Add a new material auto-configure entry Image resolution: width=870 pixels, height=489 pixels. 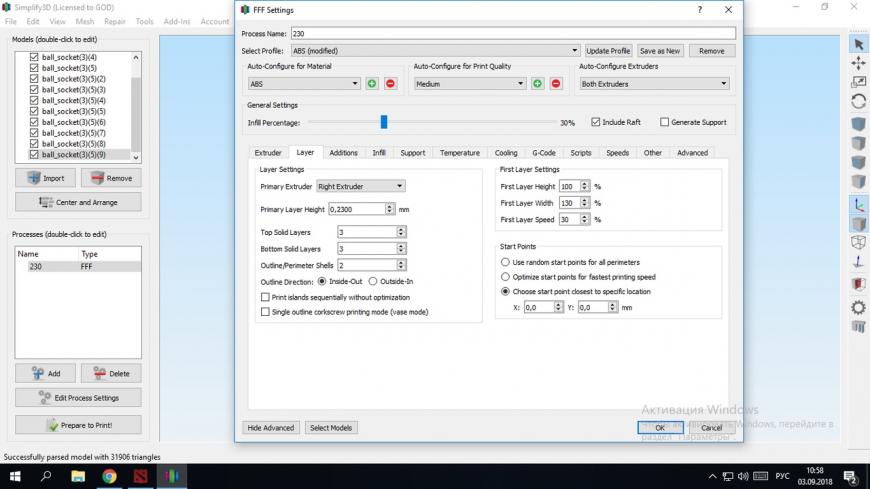pos(372,84)
